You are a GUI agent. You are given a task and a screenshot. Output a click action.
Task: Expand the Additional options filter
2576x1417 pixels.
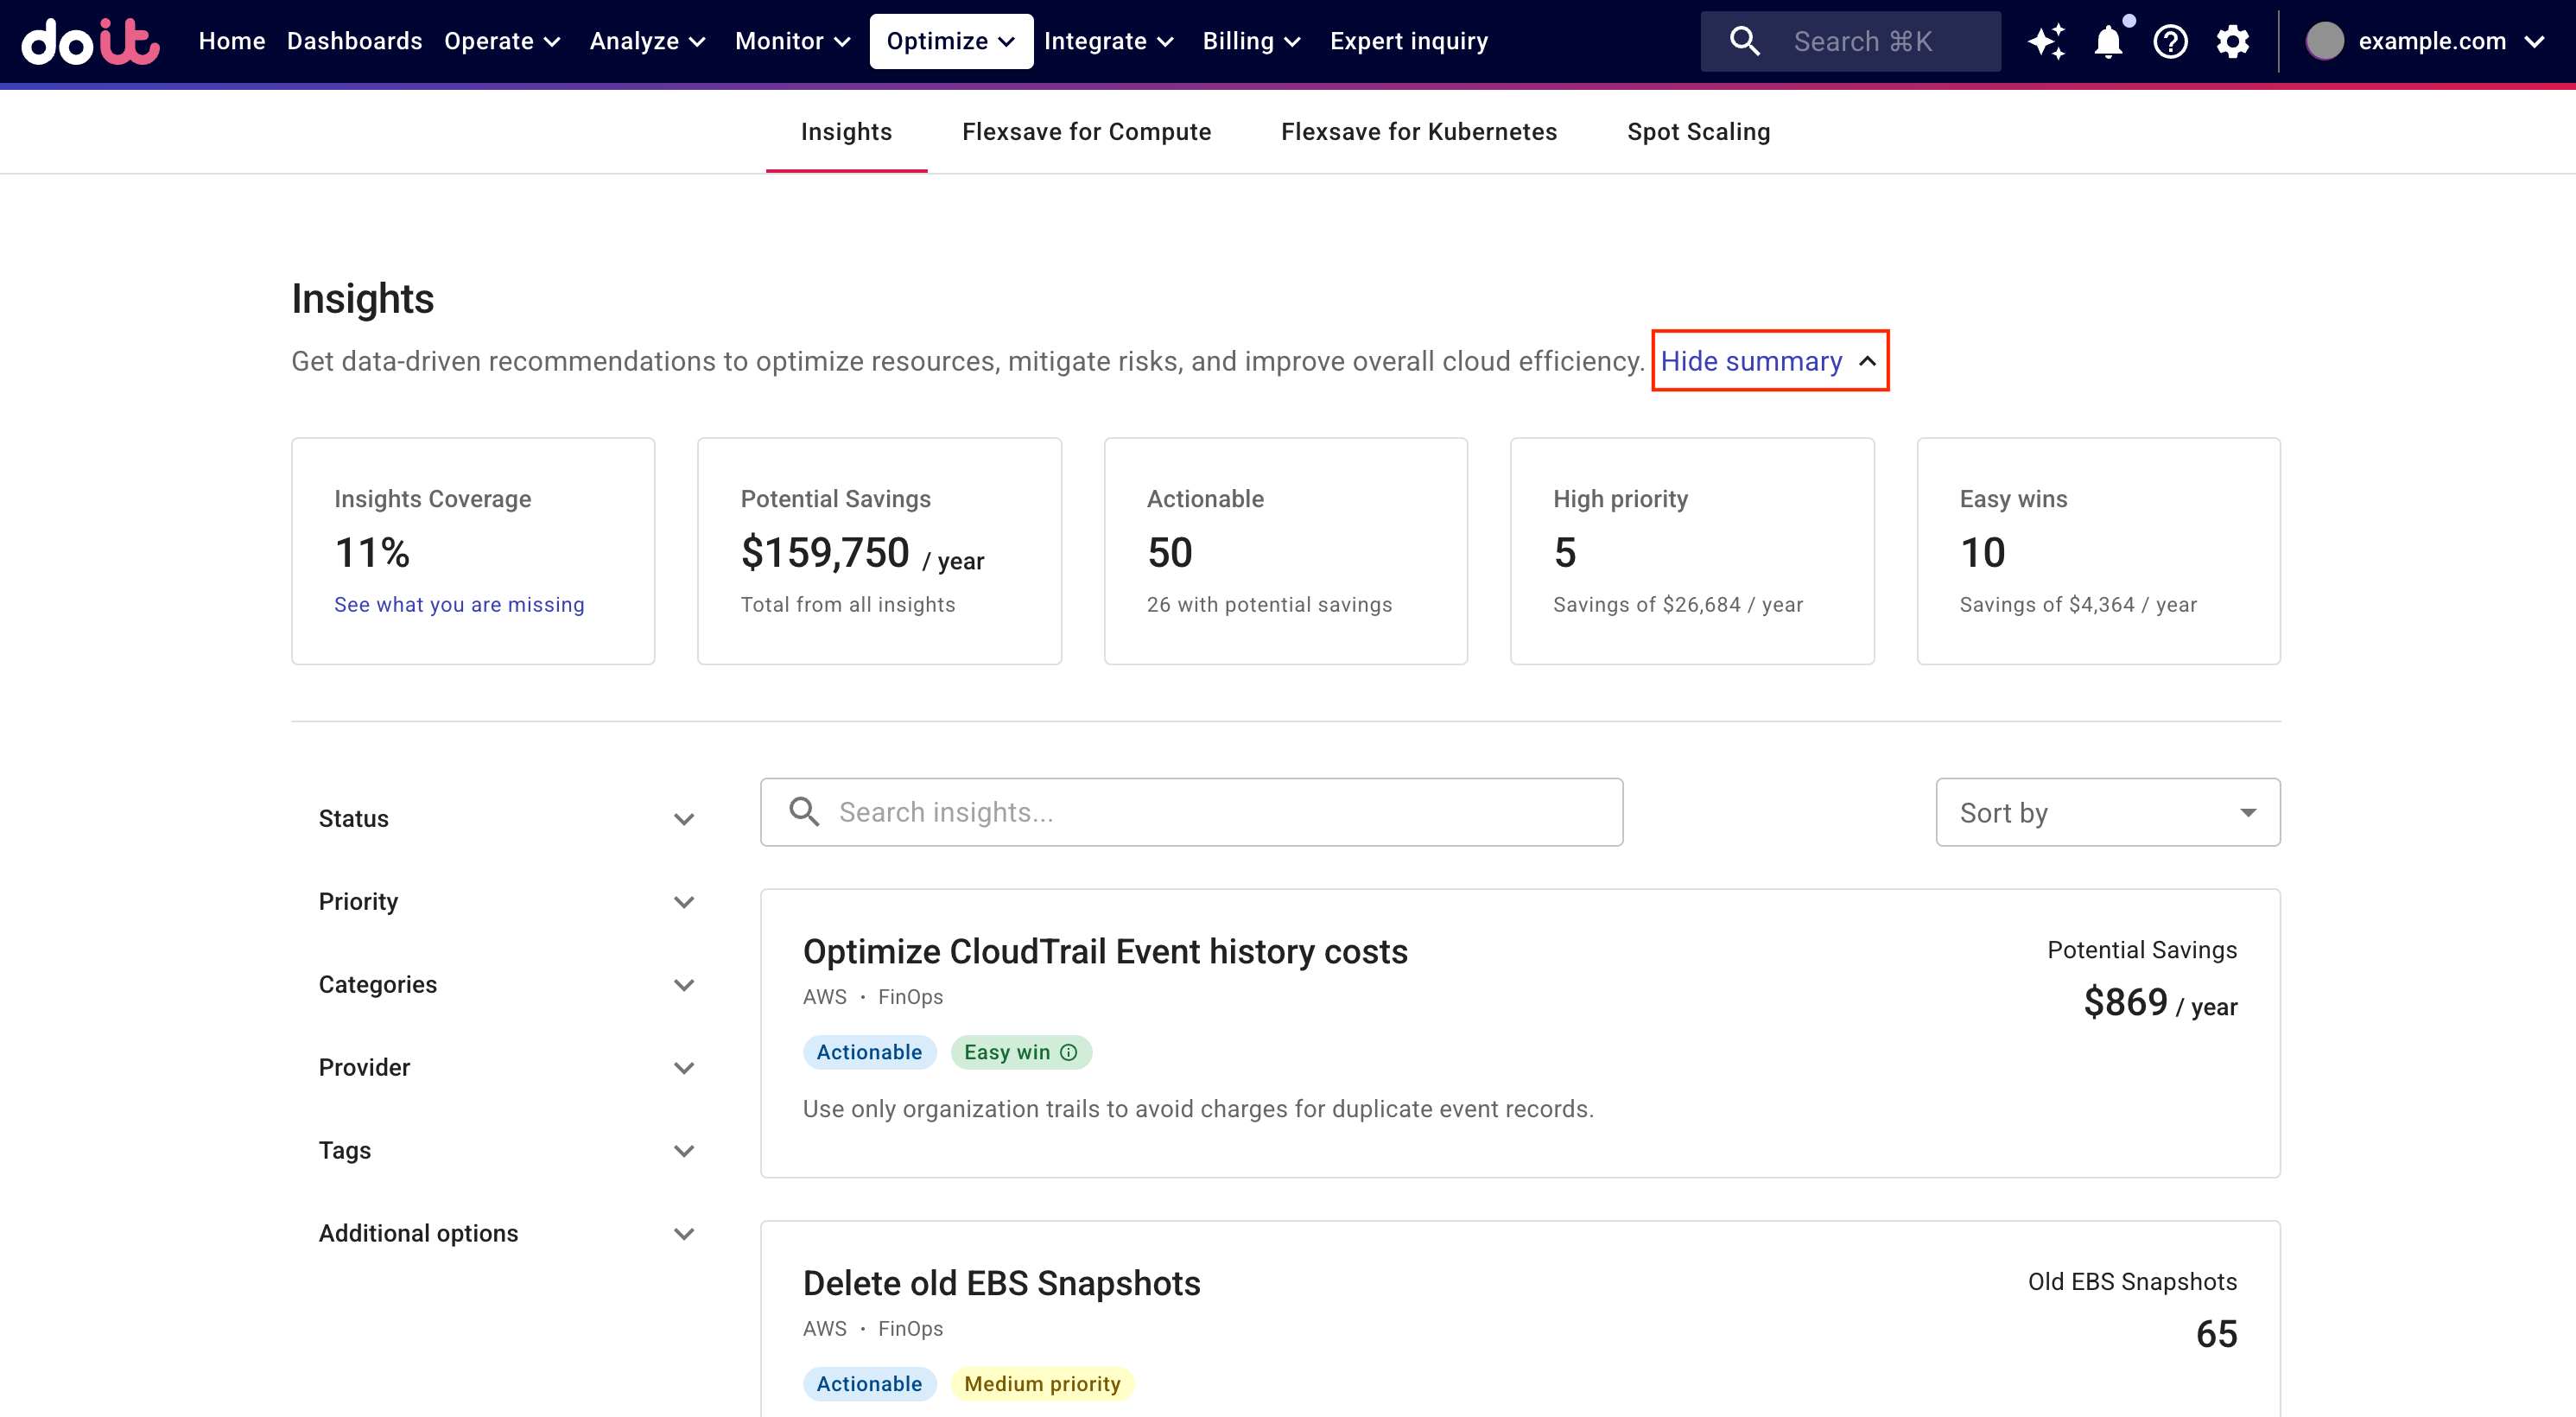[x=506, y=1233]
